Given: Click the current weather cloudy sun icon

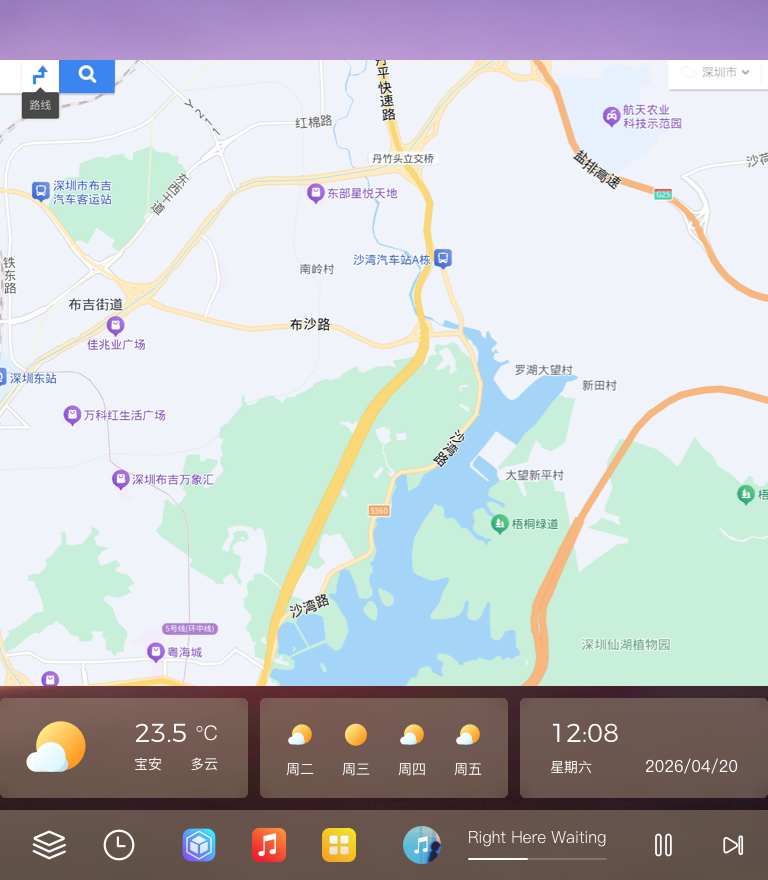Looking at the screenshot, I should [x=56, y=747].
